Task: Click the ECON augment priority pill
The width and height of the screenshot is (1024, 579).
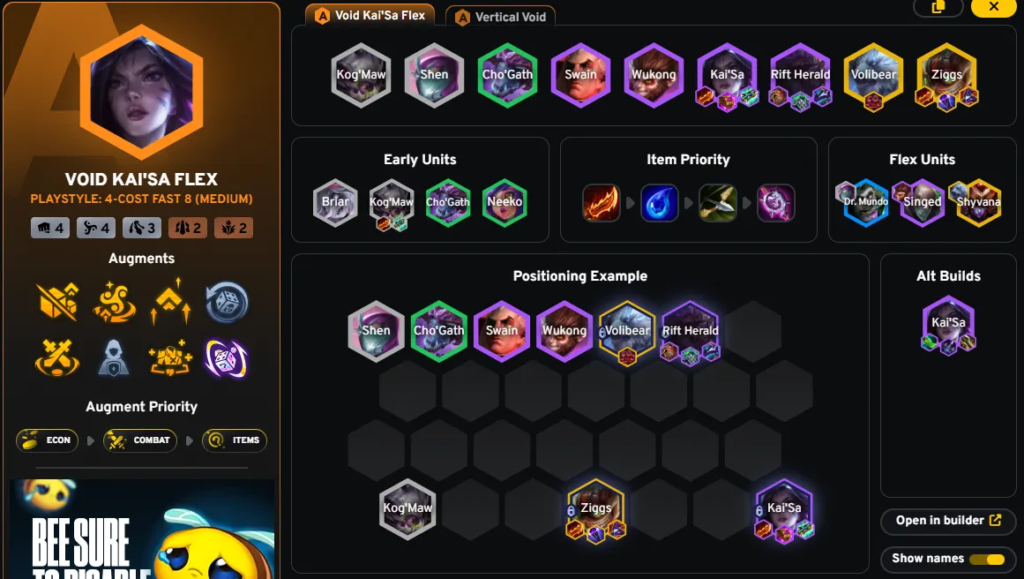Action: tap(47, 441)
